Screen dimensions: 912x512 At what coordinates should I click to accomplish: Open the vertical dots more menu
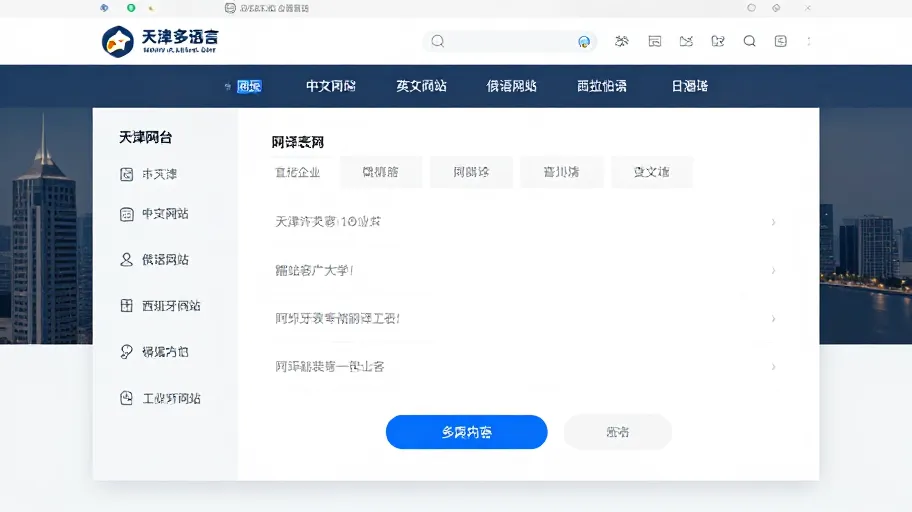coord(809,41)
